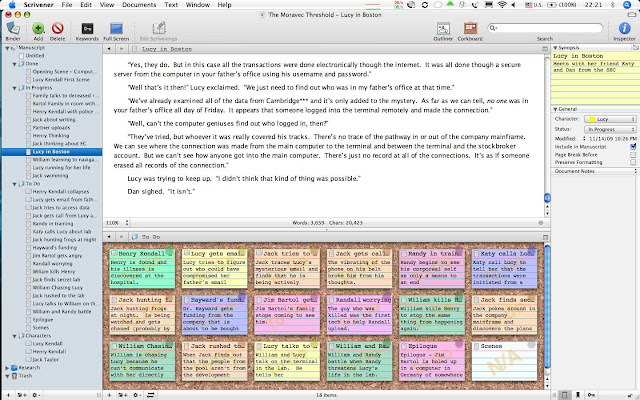Open the 110% zoom dropdown
Screen dimensions: 640x400
tap(118, 223)
